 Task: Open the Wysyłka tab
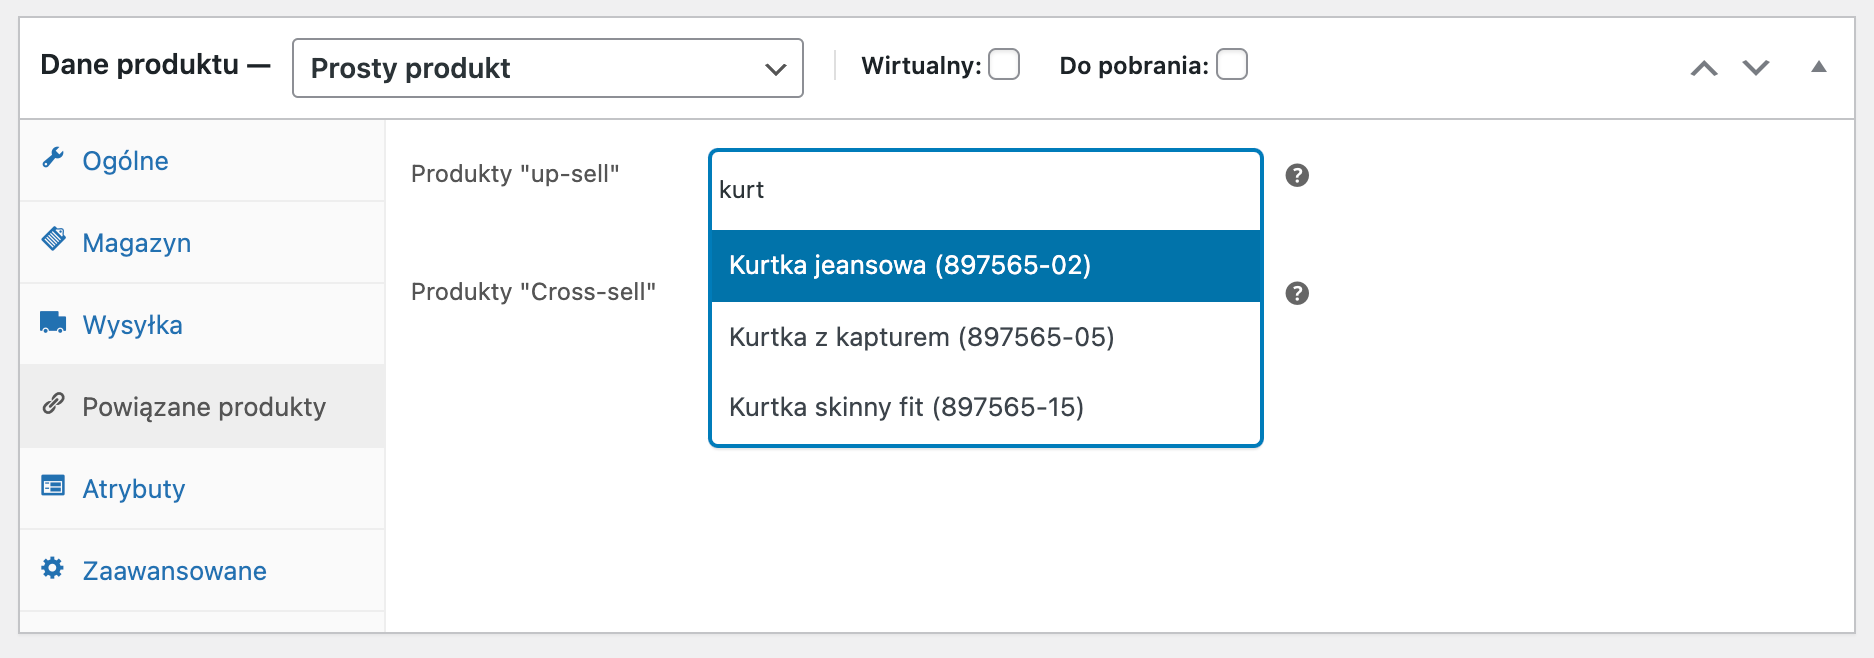[202, 324]
